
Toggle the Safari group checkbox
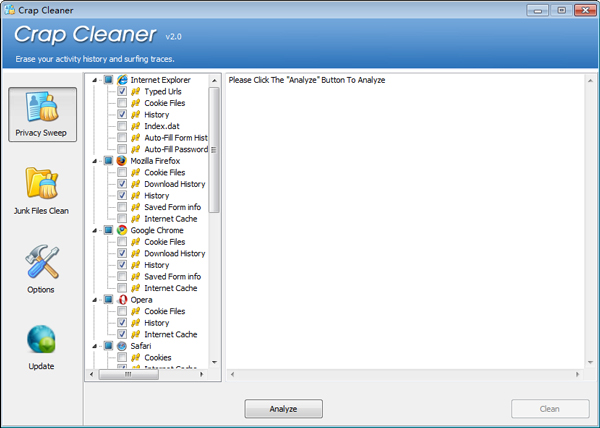tap(108, 346)
